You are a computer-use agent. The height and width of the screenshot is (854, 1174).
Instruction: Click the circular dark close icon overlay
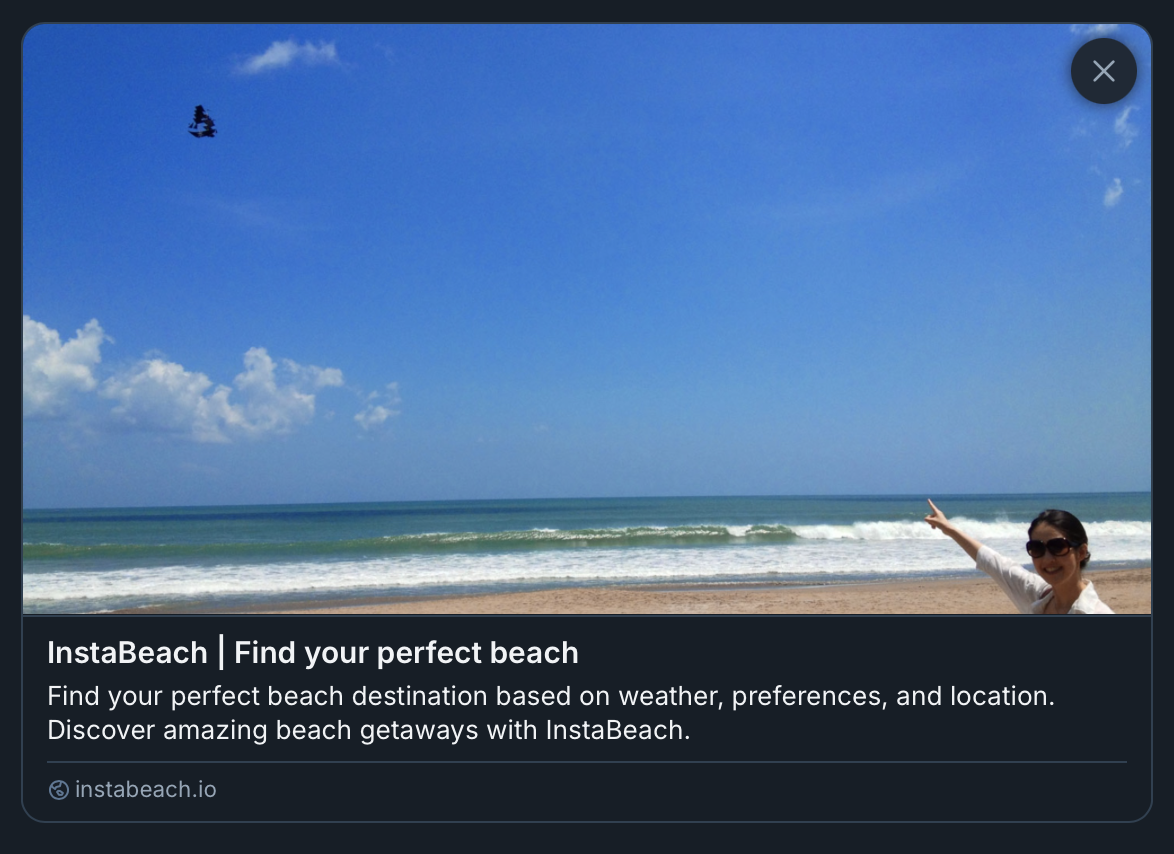click(x=1103, y=71)
